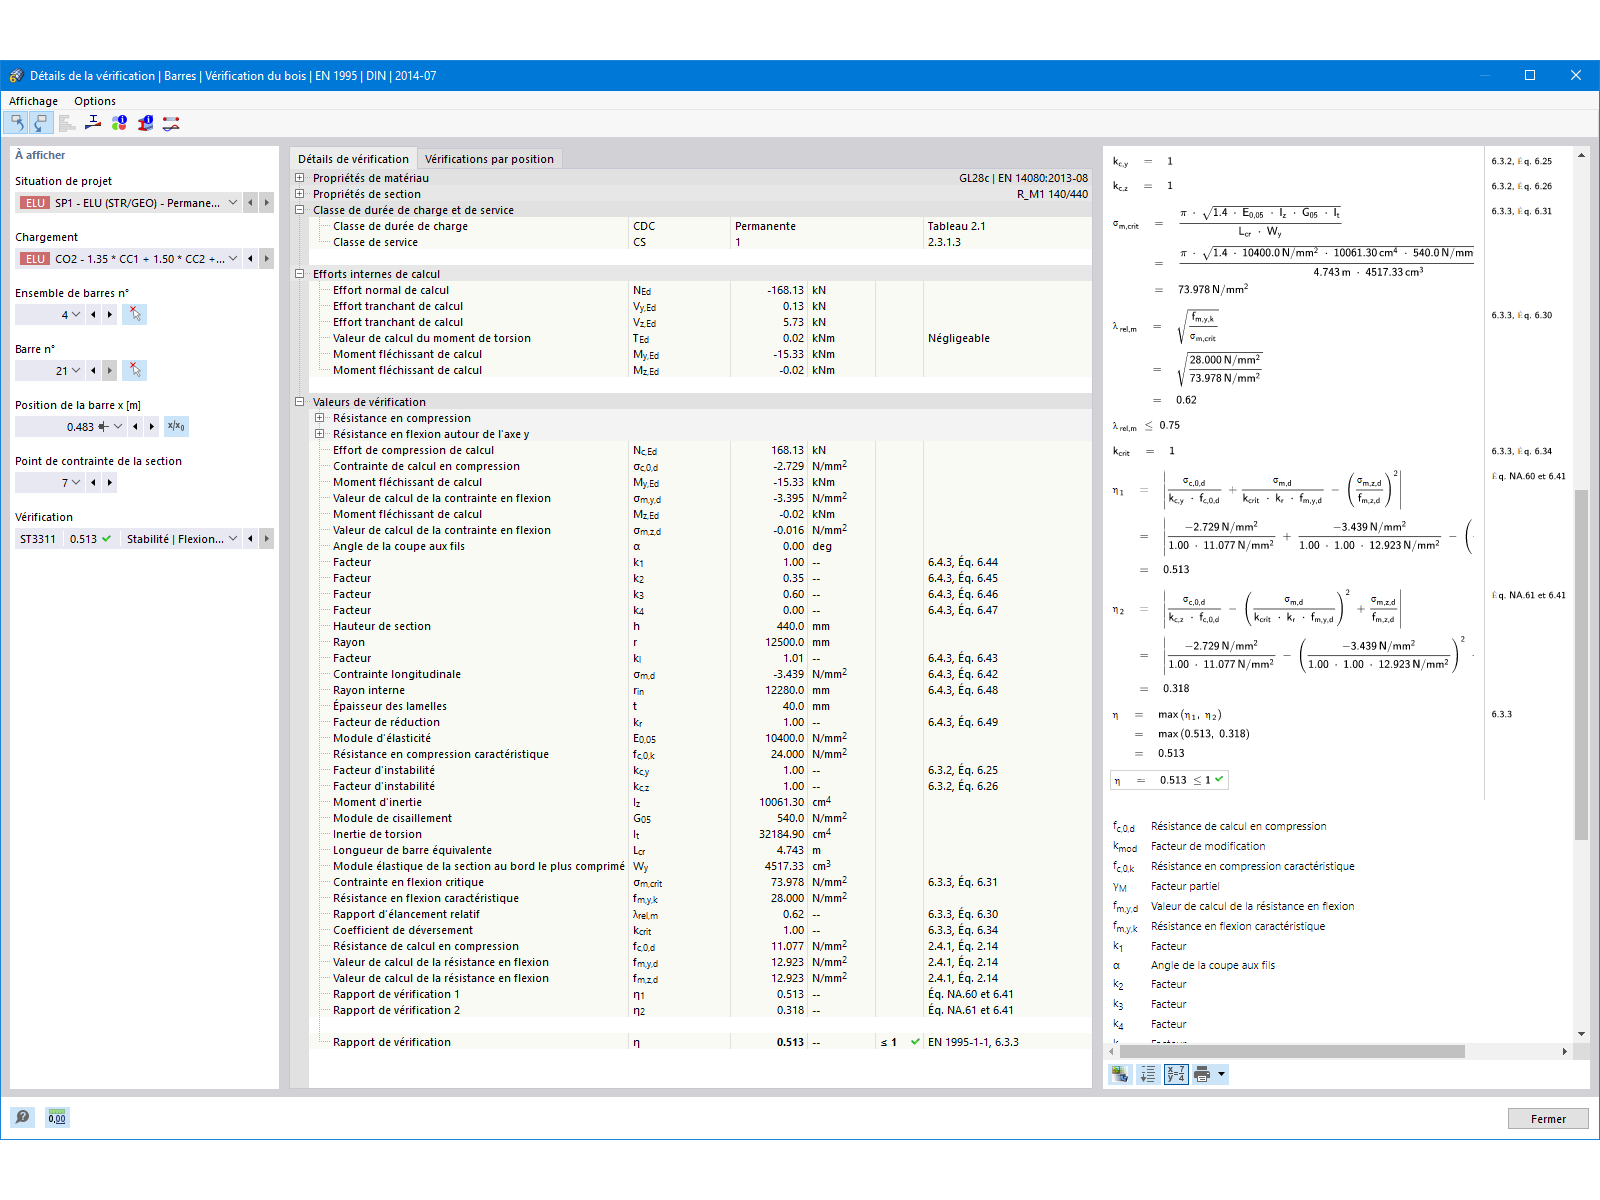
Task: Select the Contrainte en flexion critique row
Action: pos(700,882)
